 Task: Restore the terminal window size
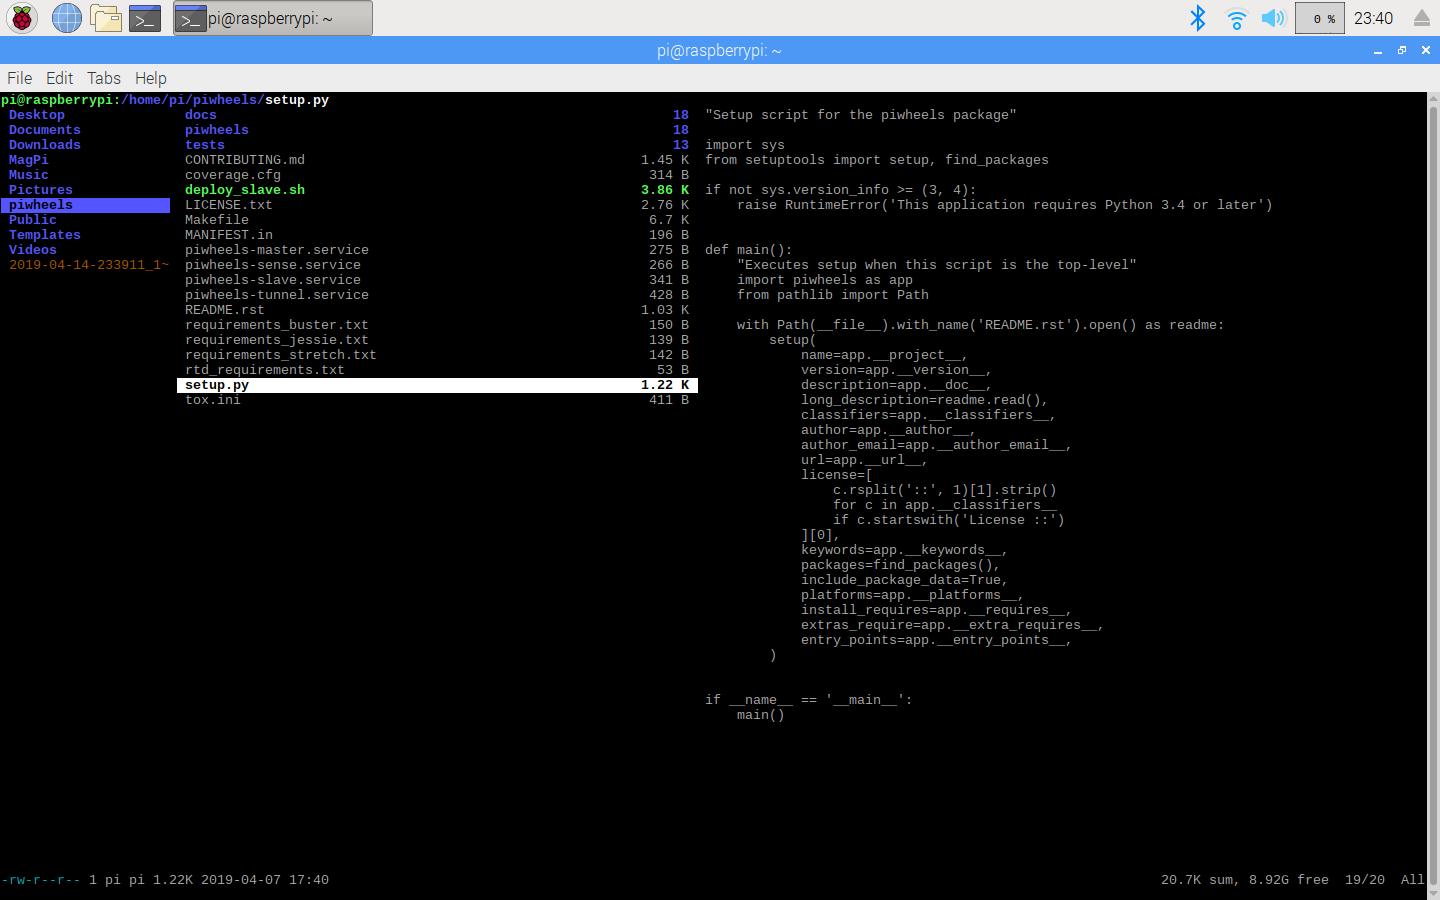[1402, 50]
